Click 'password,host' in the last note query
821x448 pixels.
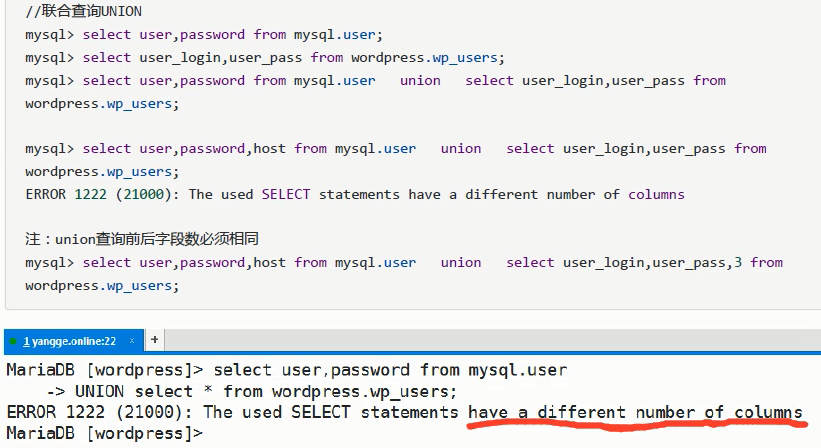[232, 263]
